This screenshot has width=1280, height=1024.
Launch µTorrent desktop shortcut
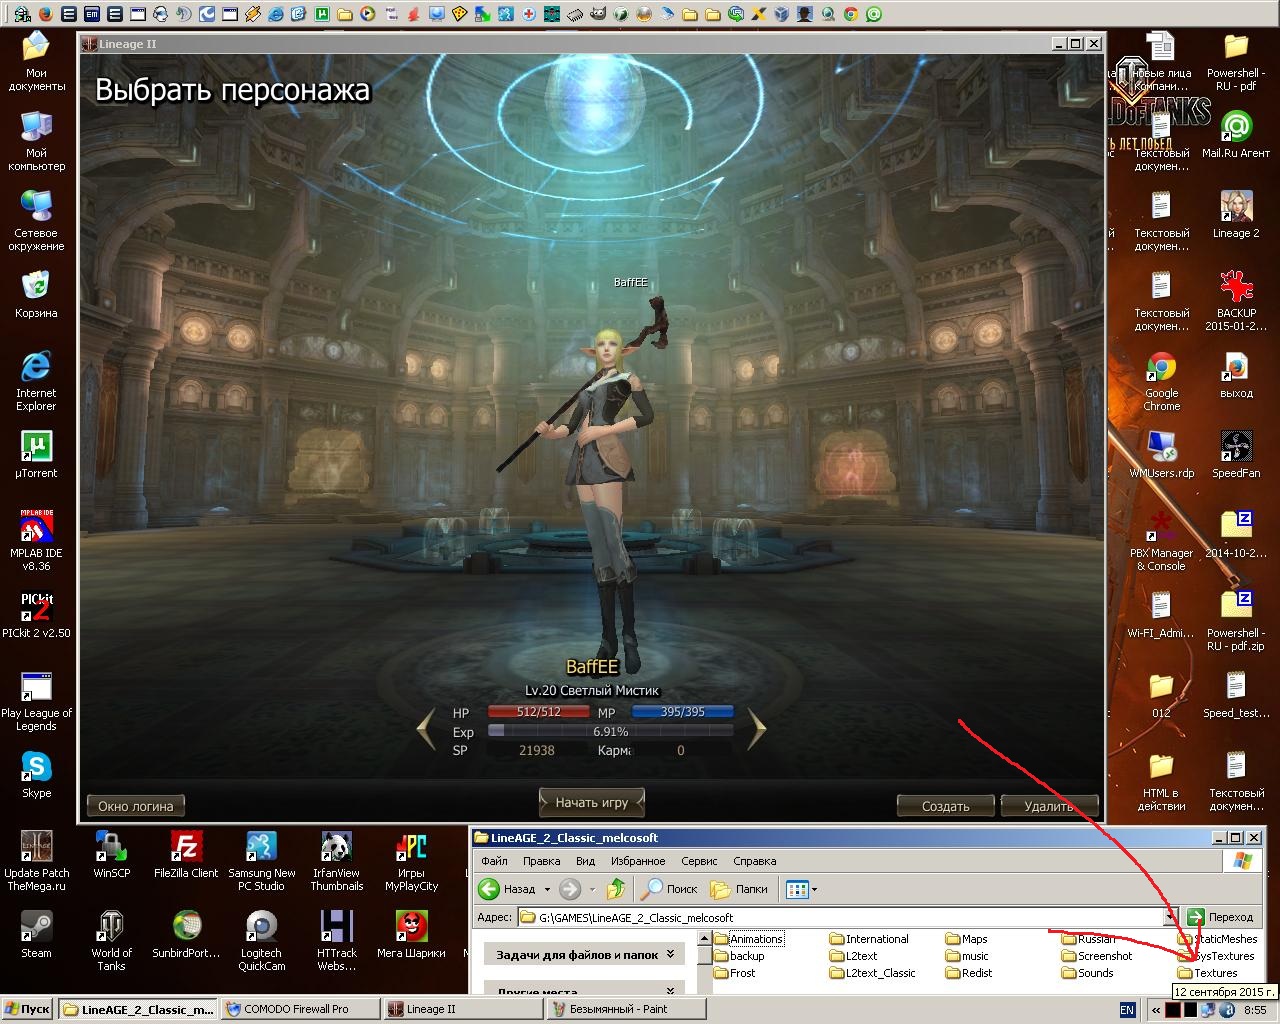(36, 454)
